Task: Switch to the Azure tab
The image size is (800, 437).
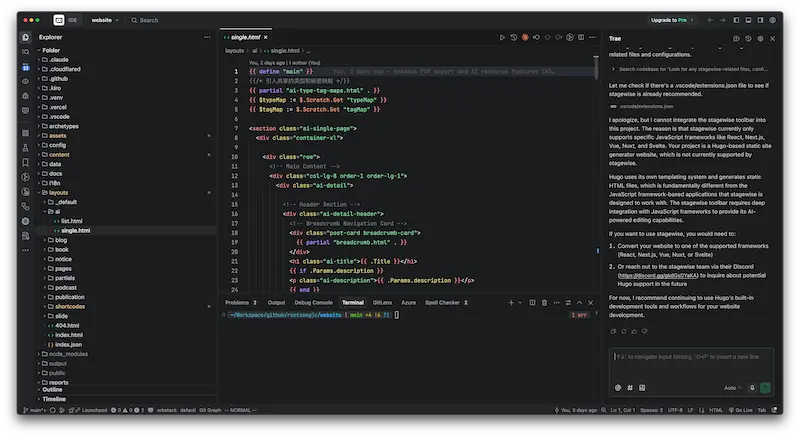Action: click(408, 302)
